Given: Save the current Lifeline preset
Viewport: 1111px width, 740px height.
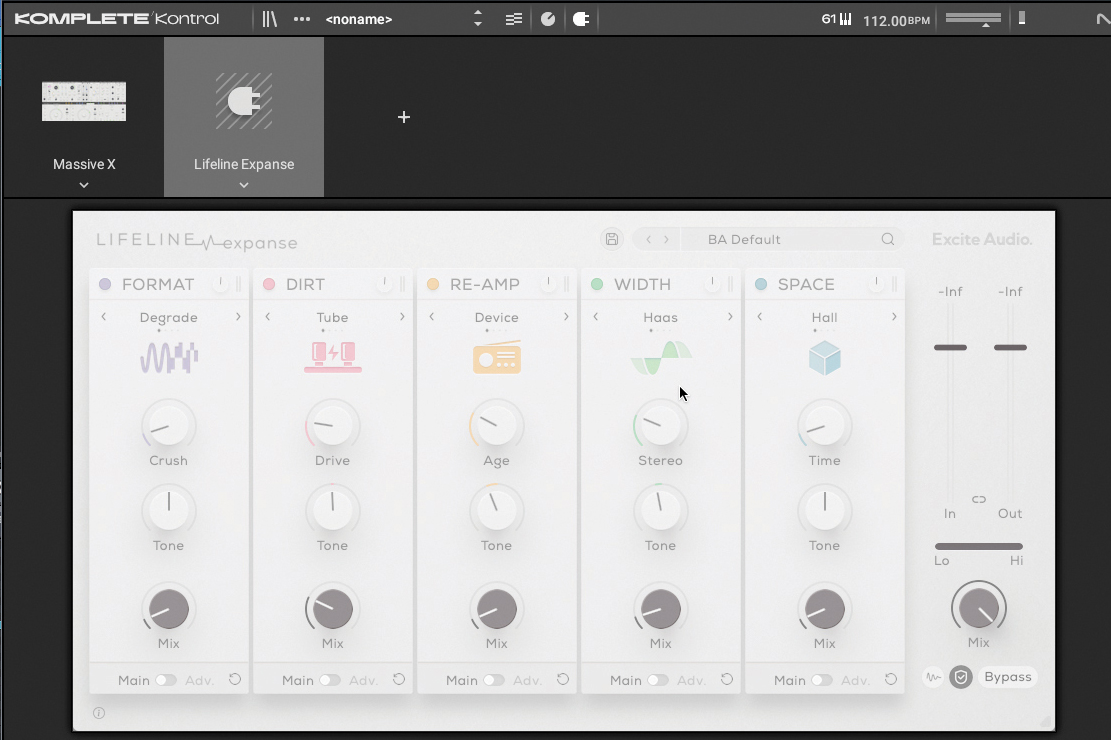Looking at the screenshot, I should tap(611, 240).
